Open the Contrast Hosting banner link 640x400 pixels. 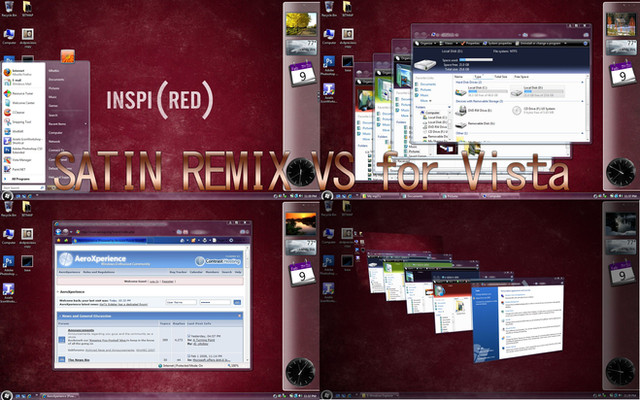click(x=218, y=261)
